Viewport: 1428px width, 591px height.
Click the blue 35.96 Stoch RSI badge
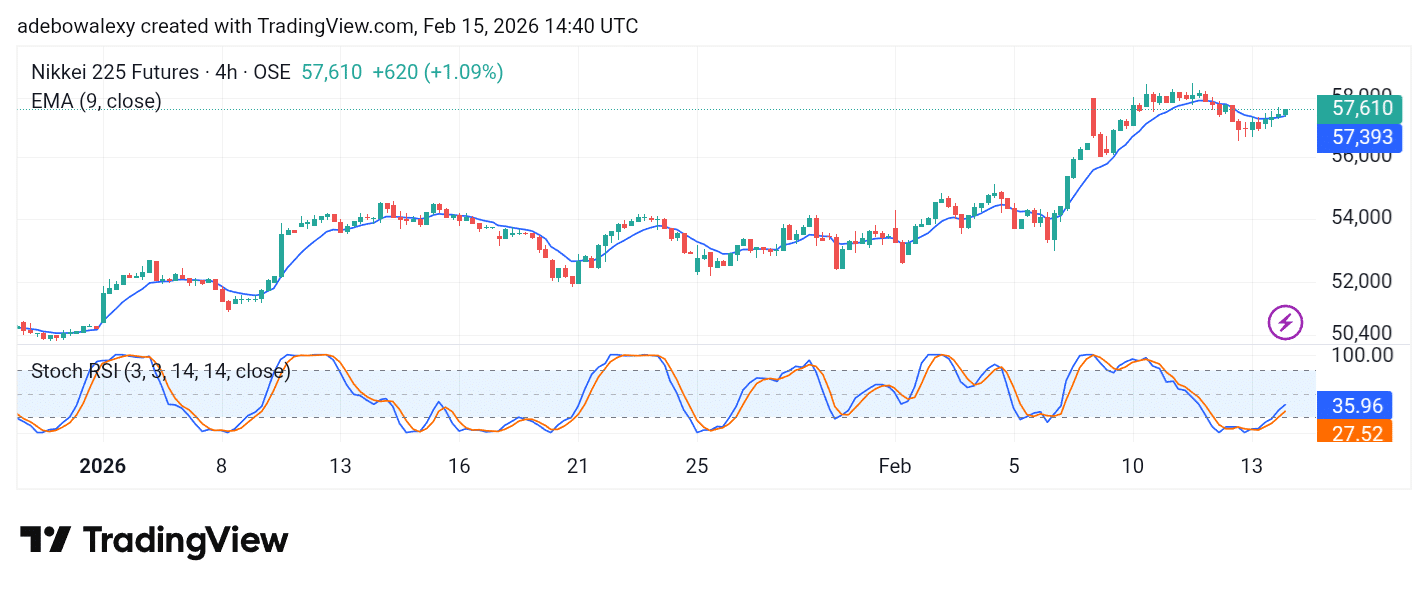click(x=1360, y=405)
